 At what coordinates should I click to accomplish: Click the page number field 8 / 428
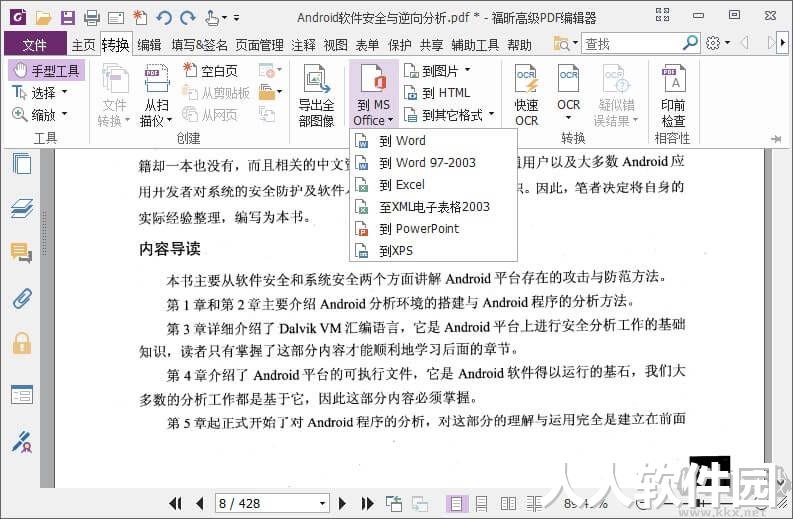tap(266, 503)
